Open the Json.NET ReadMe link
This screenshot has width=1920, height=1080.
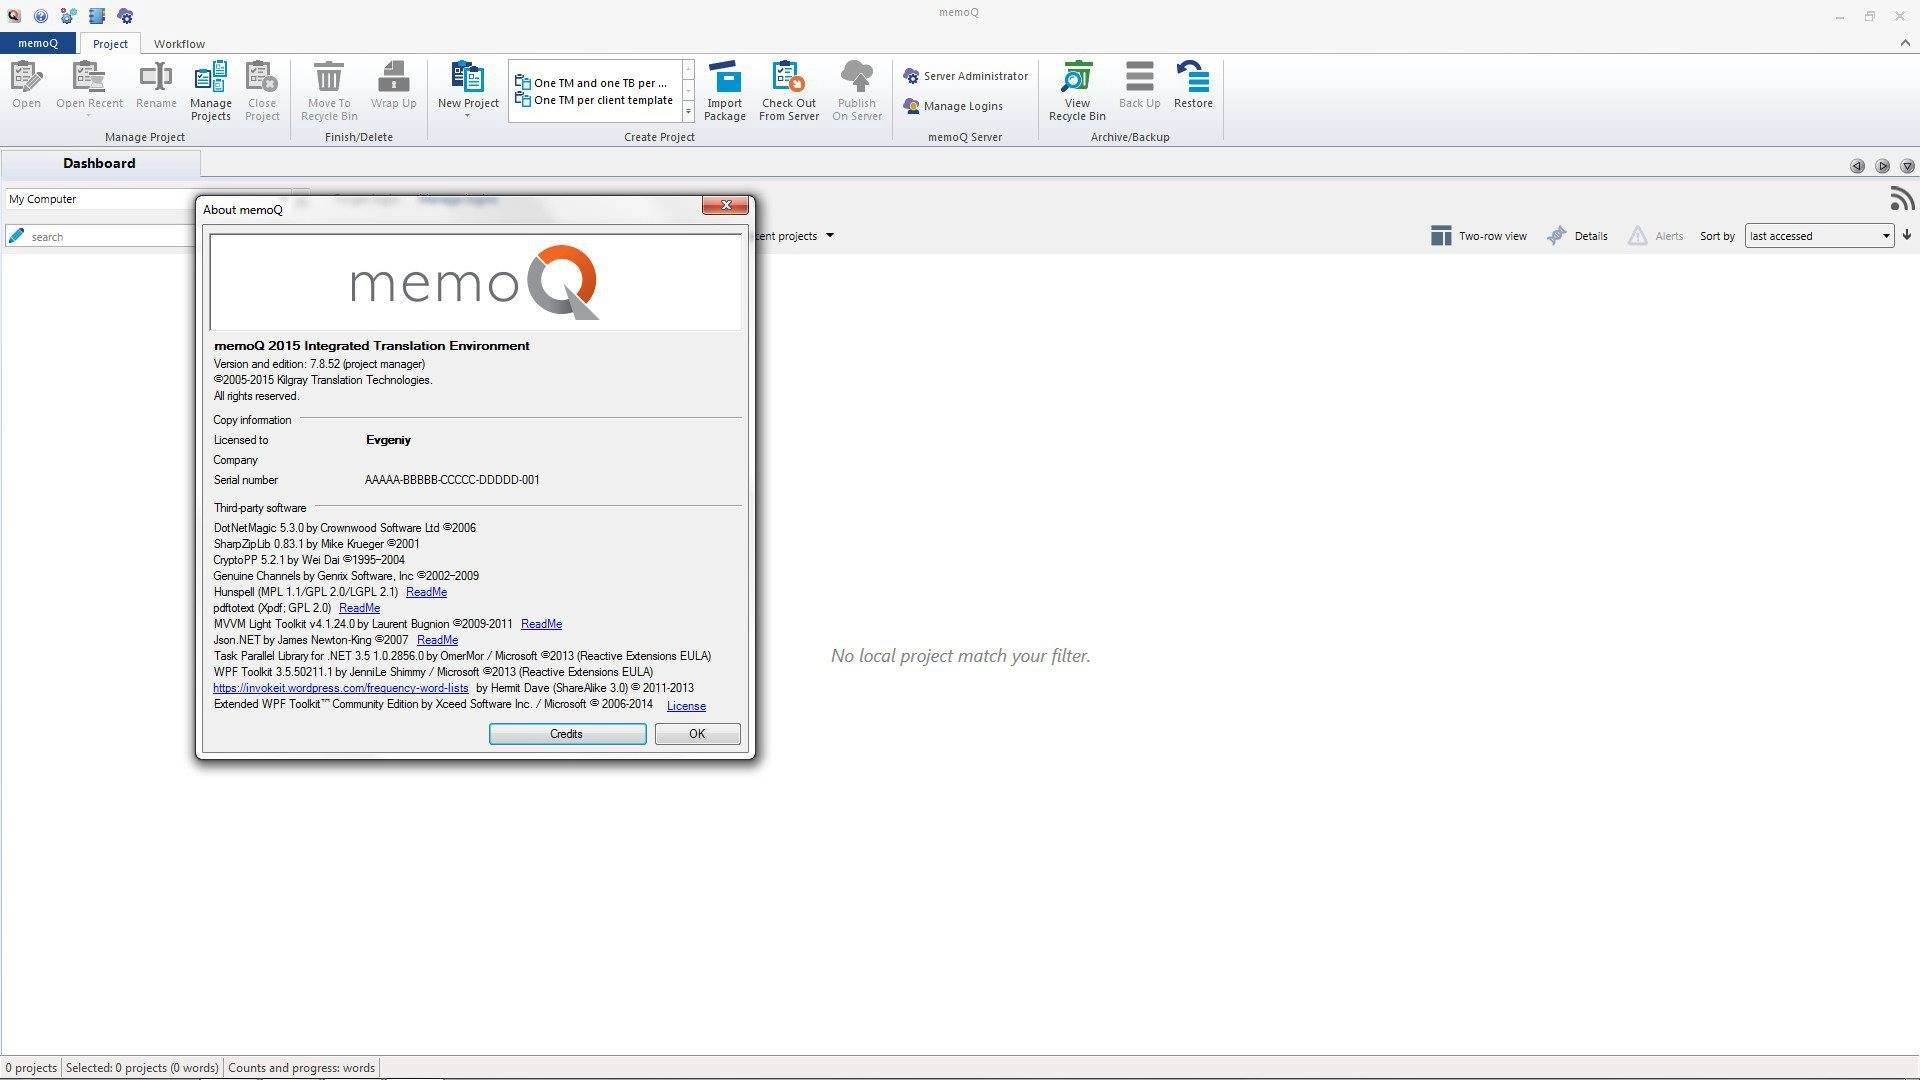pos(437,640)
